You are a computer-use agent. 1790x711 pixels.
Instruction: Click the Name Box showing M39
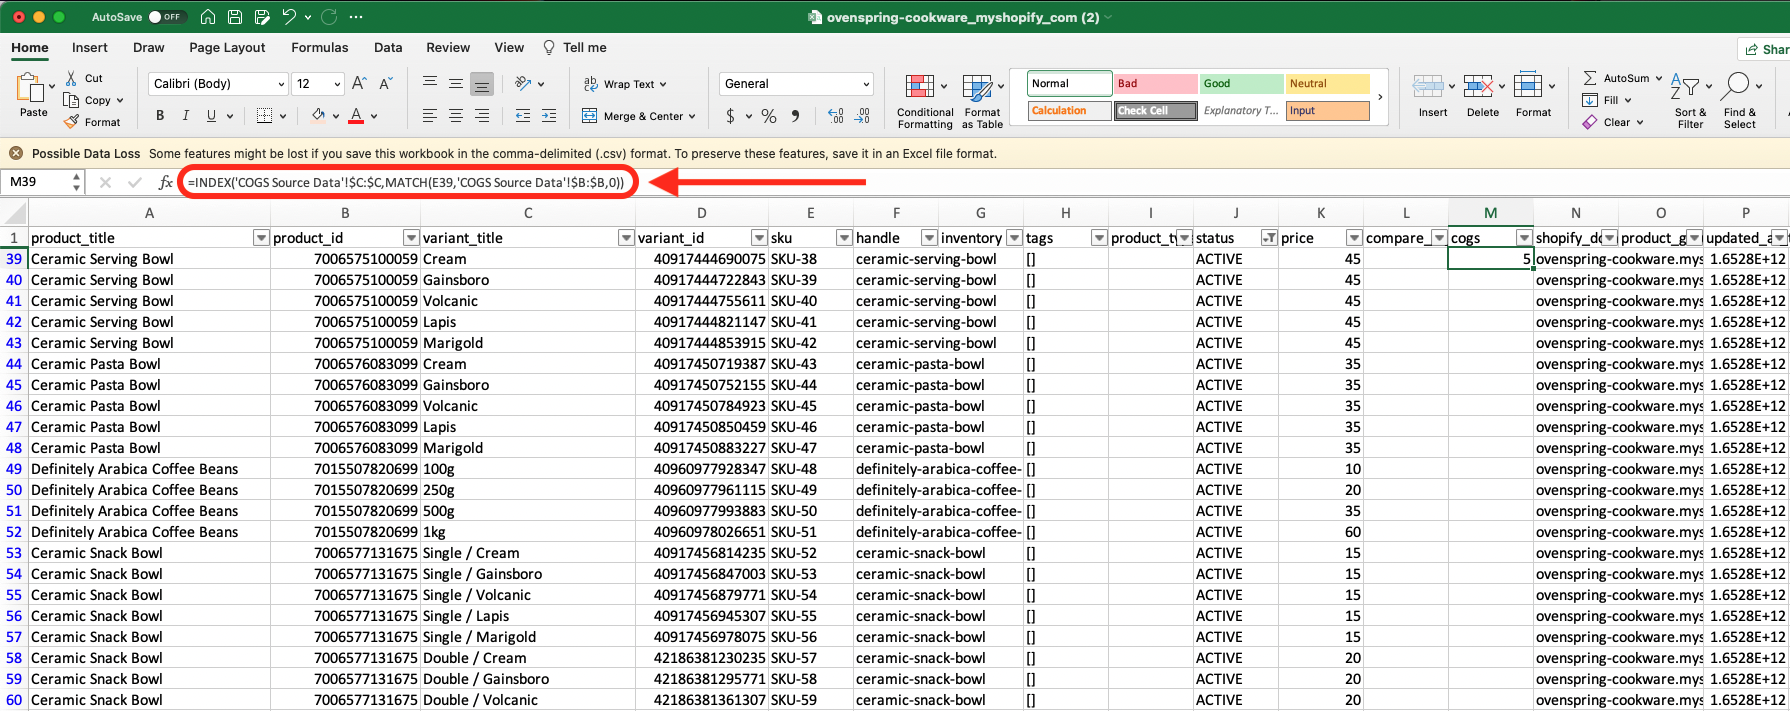pos(36,182)
